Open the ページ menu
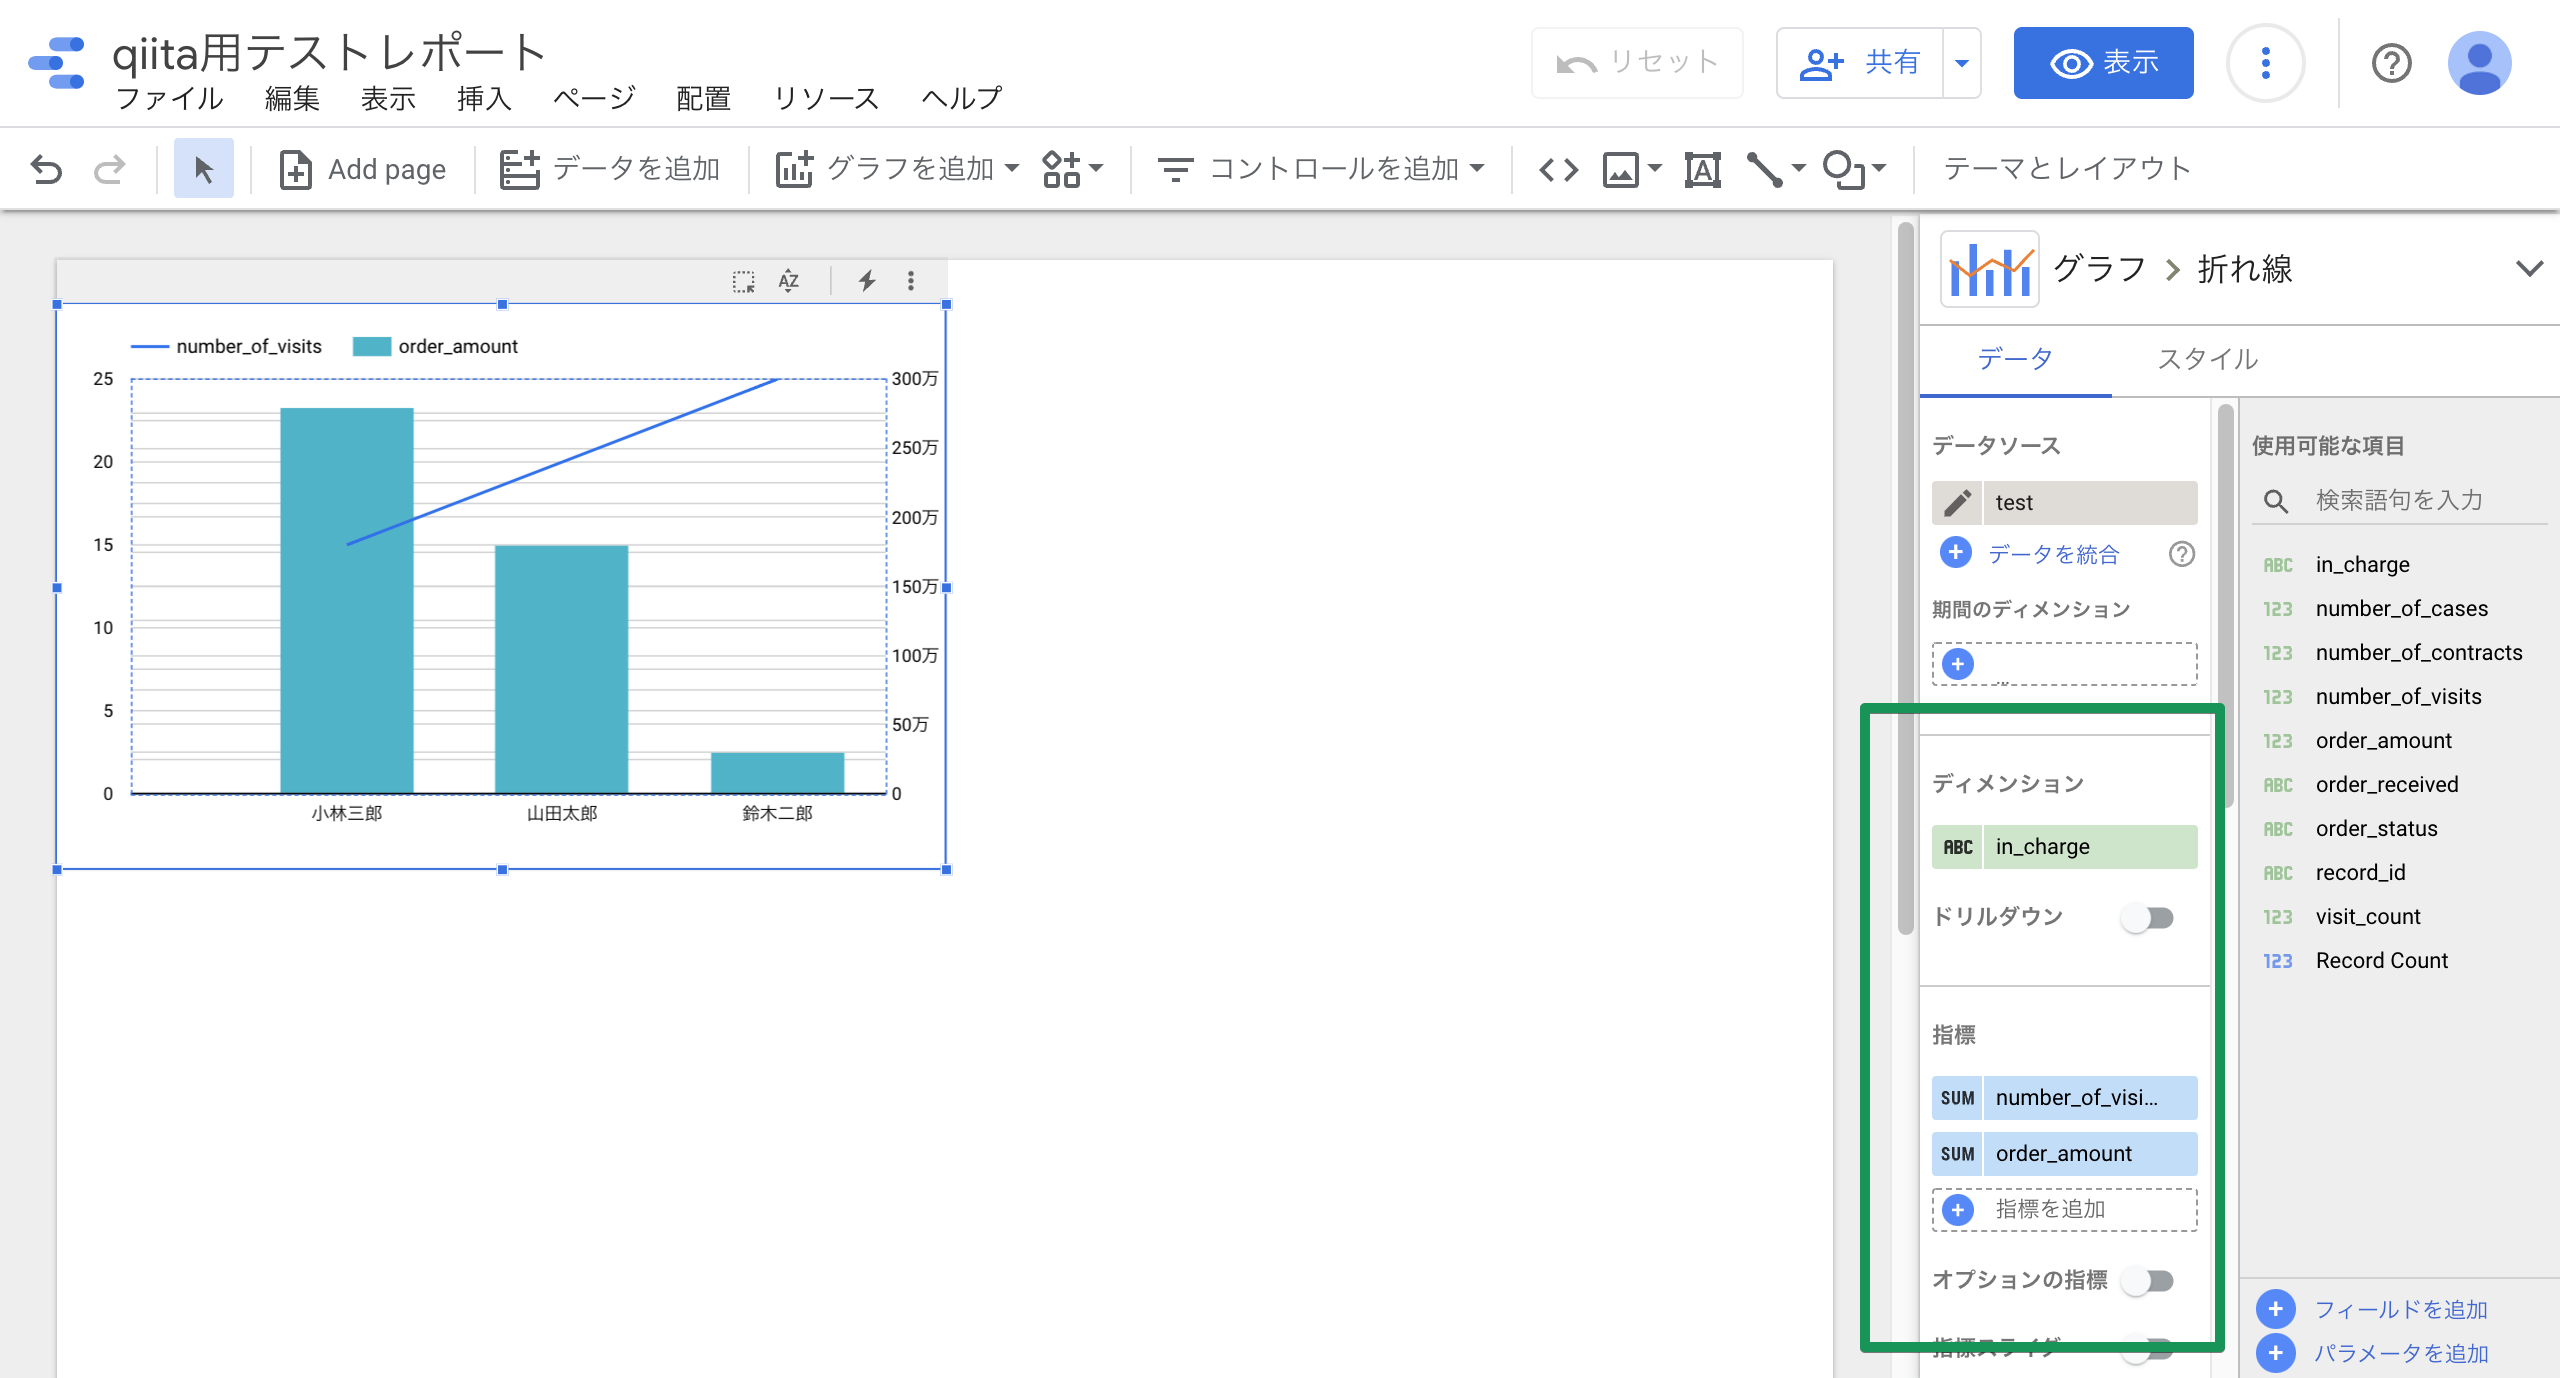This screenshot has height=1378, width=2560. click(x=594, y=98)
